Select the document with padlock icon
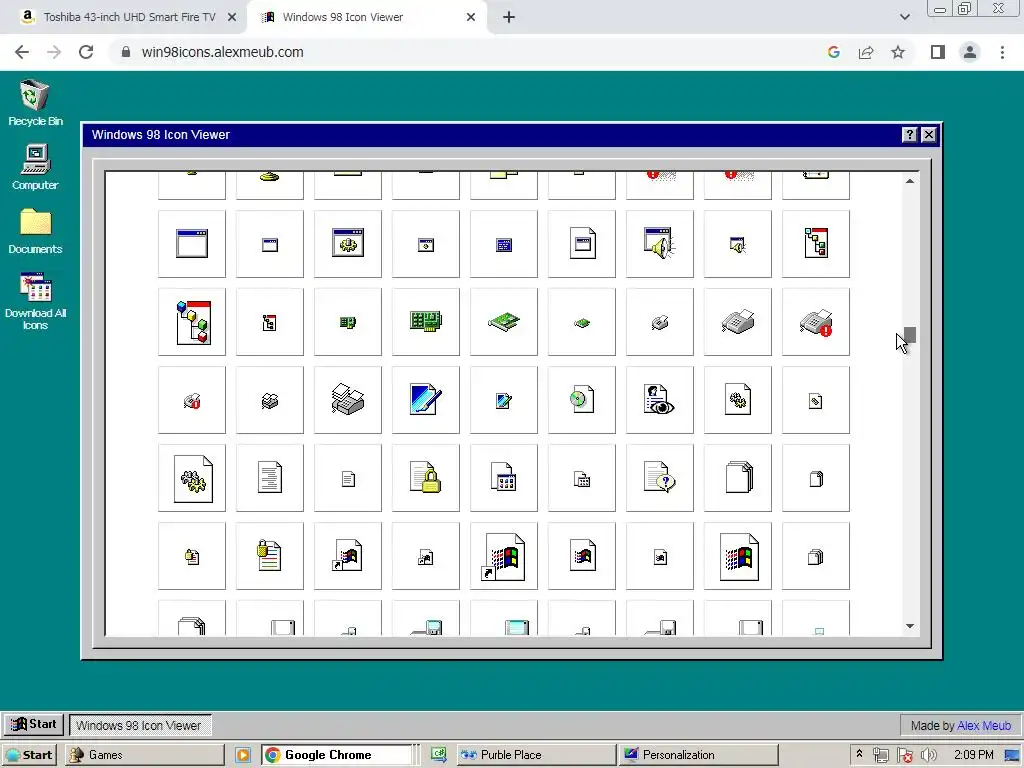Viewport: 1024px width, 768px height. [426, 478]
